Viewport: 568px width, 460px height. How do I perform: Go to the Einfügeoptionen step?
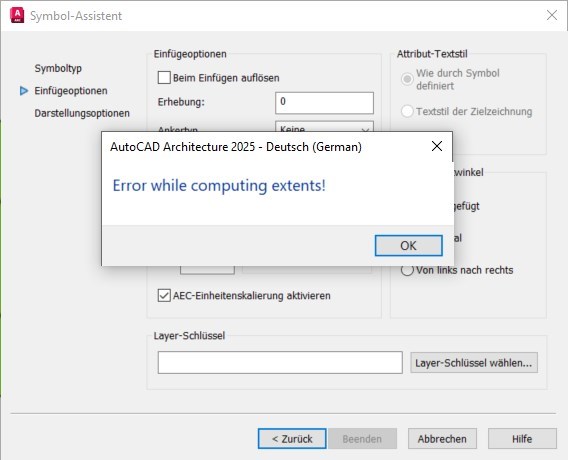click(x=71, y=91)
